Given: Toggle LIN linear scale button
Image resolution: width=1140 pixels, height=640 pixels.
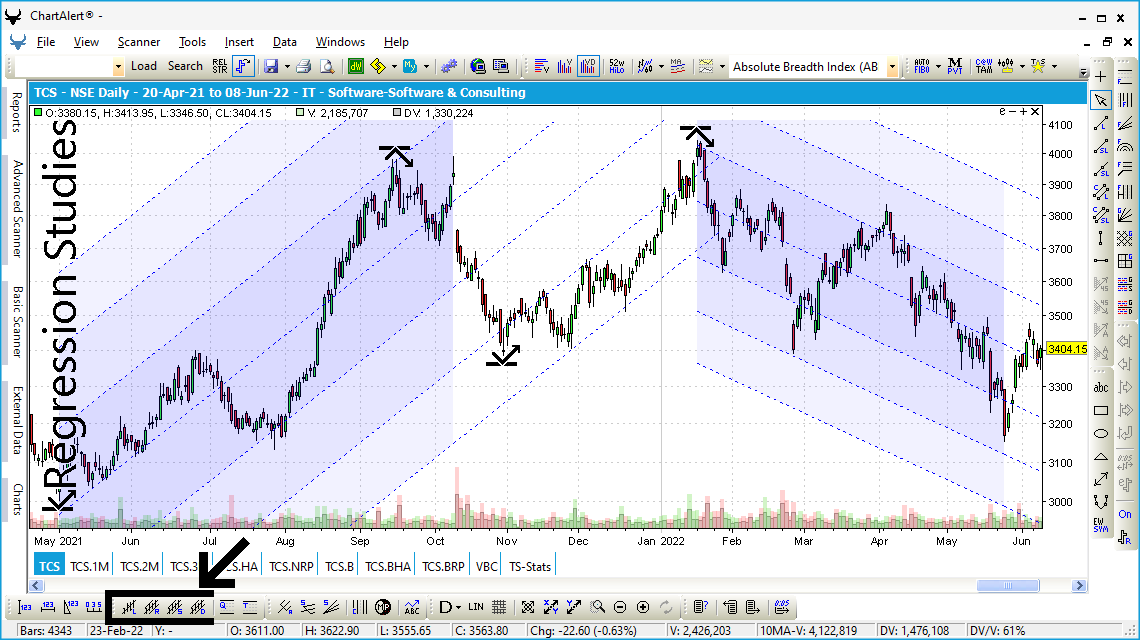Looking at the screenshot, I should [x=476, y=607].
